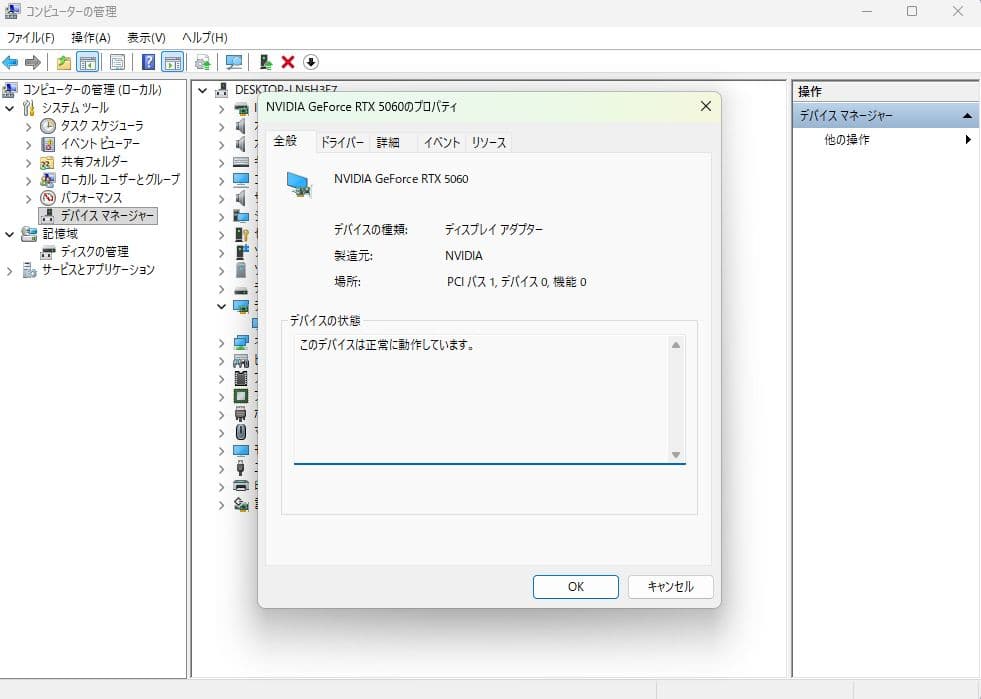
Task: Switch to the イベント tab
Action: [442, 143]
